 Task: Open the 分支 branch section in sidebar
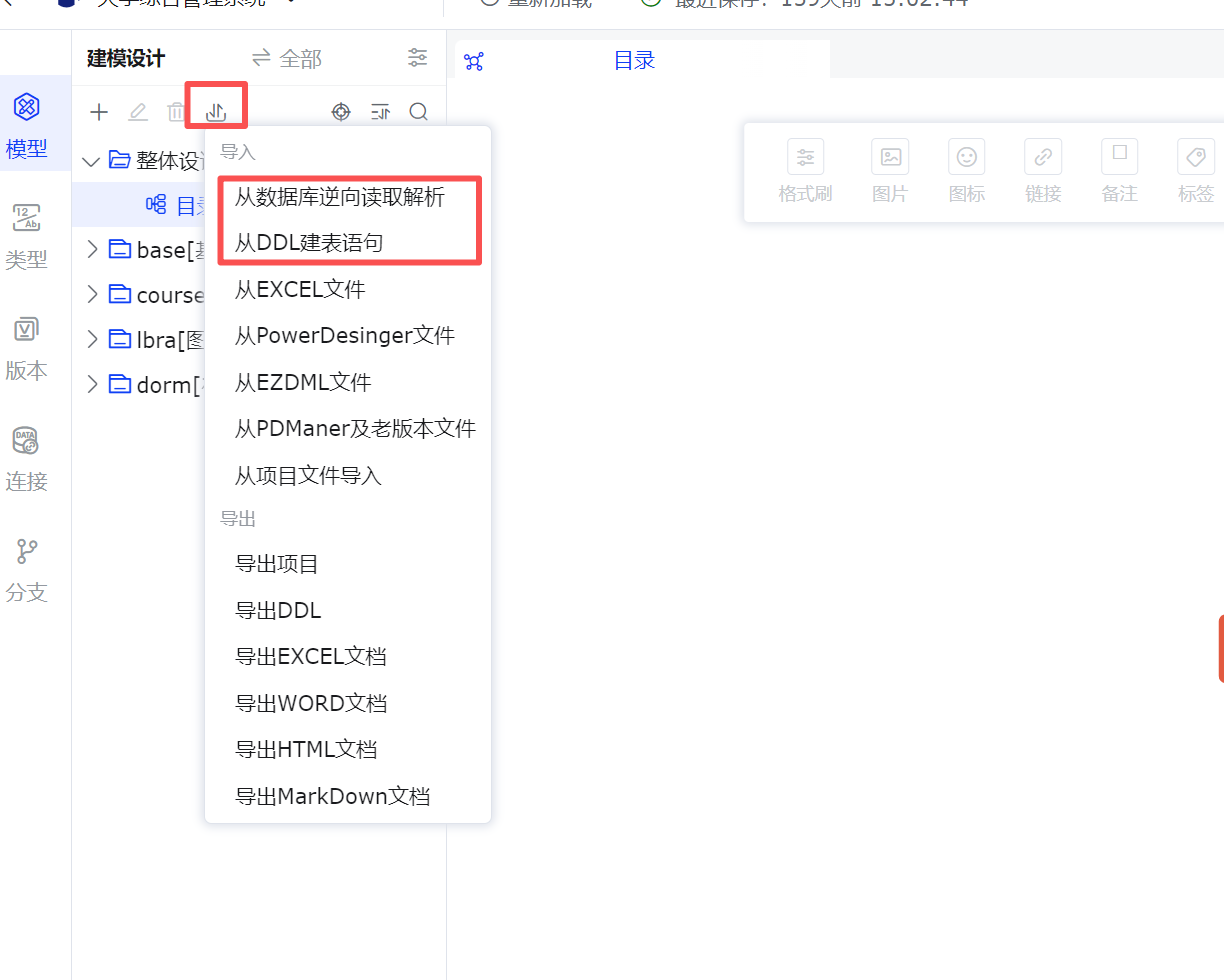click(27, 570)
